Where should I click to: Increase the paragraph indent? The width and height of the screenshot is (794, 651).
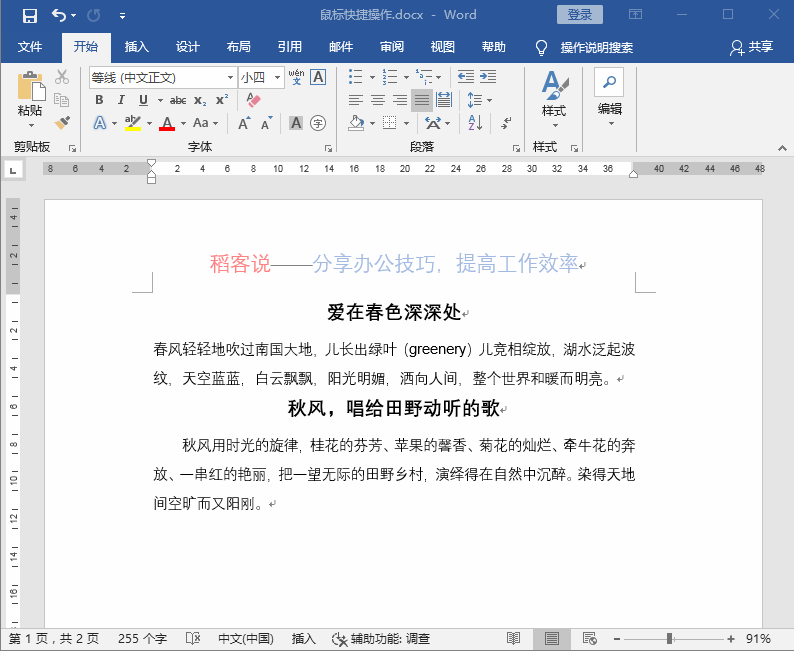[488, 77]
